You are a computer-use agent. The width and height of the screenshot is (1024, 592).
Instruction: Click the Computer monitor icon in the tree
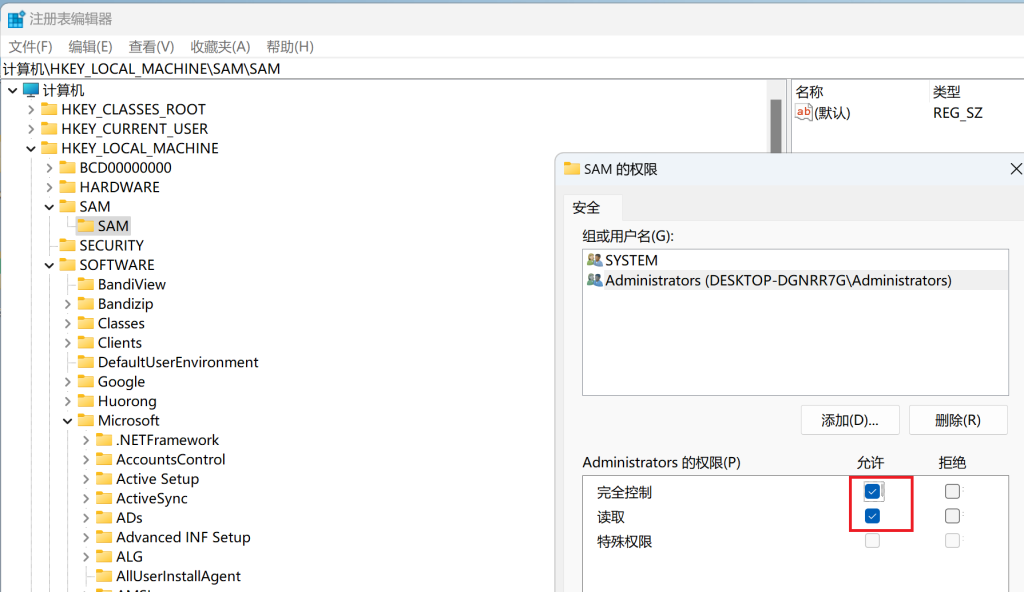pyautogui.click(x=31, y=90)
